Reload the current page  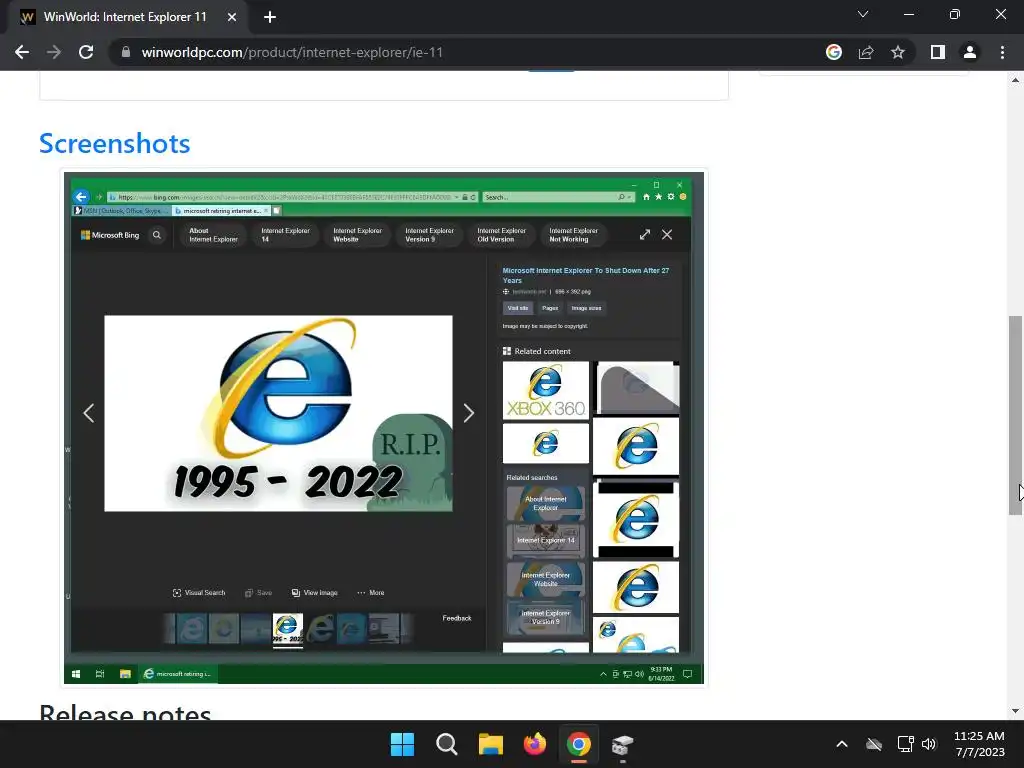tap(86, 52)
